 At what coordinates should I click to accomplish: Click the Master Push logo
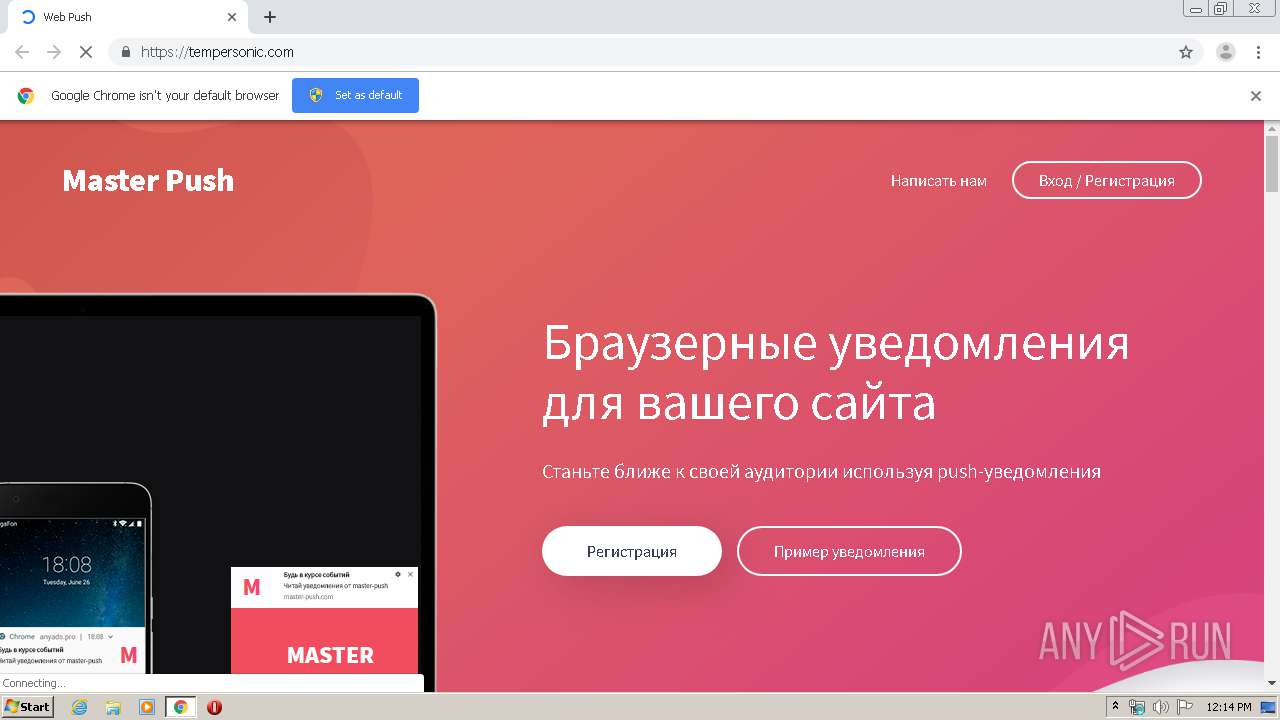(148, 180)
